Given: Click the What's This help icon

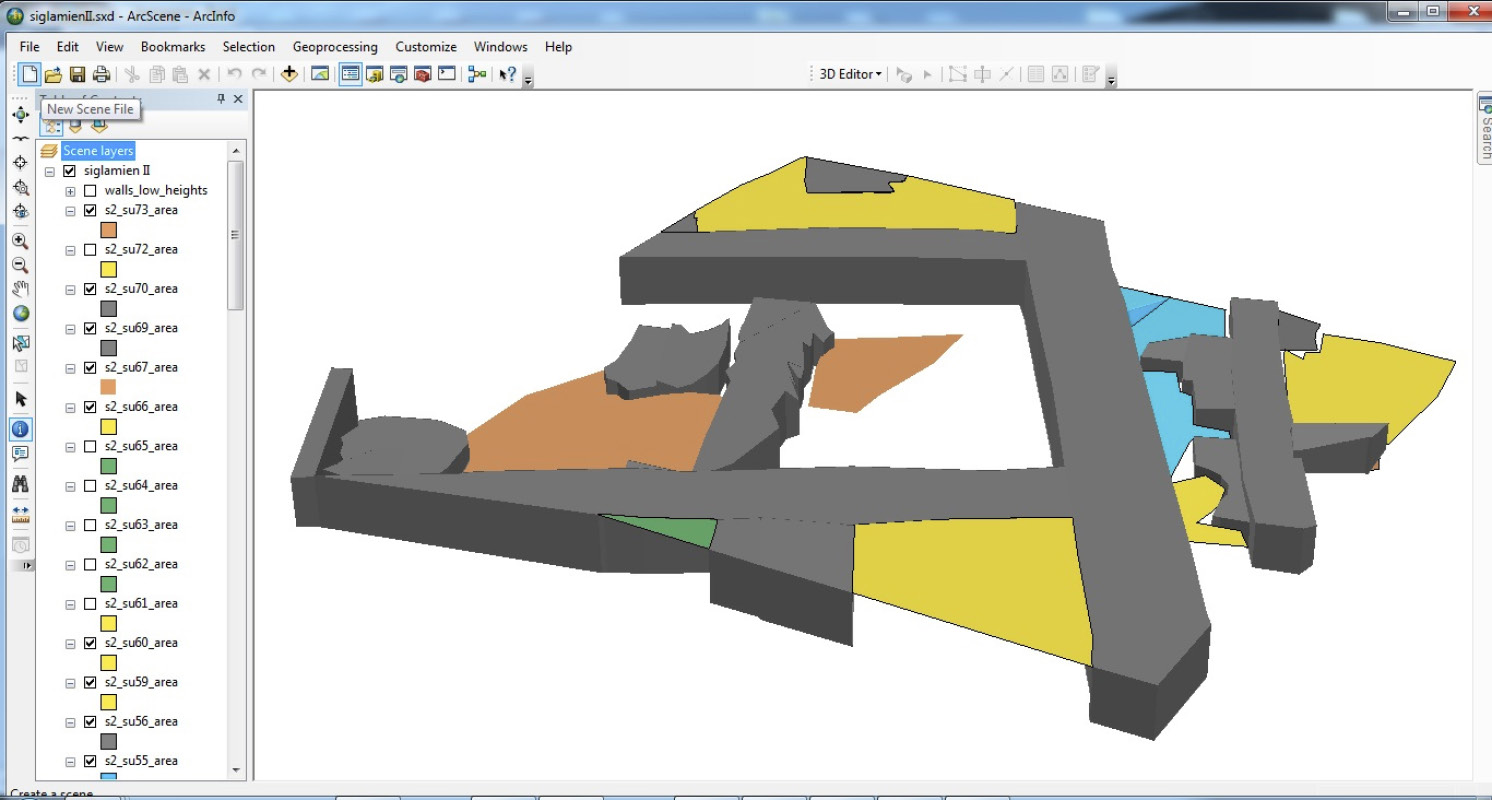Looking at the screenshot, I should pos(508,74).
